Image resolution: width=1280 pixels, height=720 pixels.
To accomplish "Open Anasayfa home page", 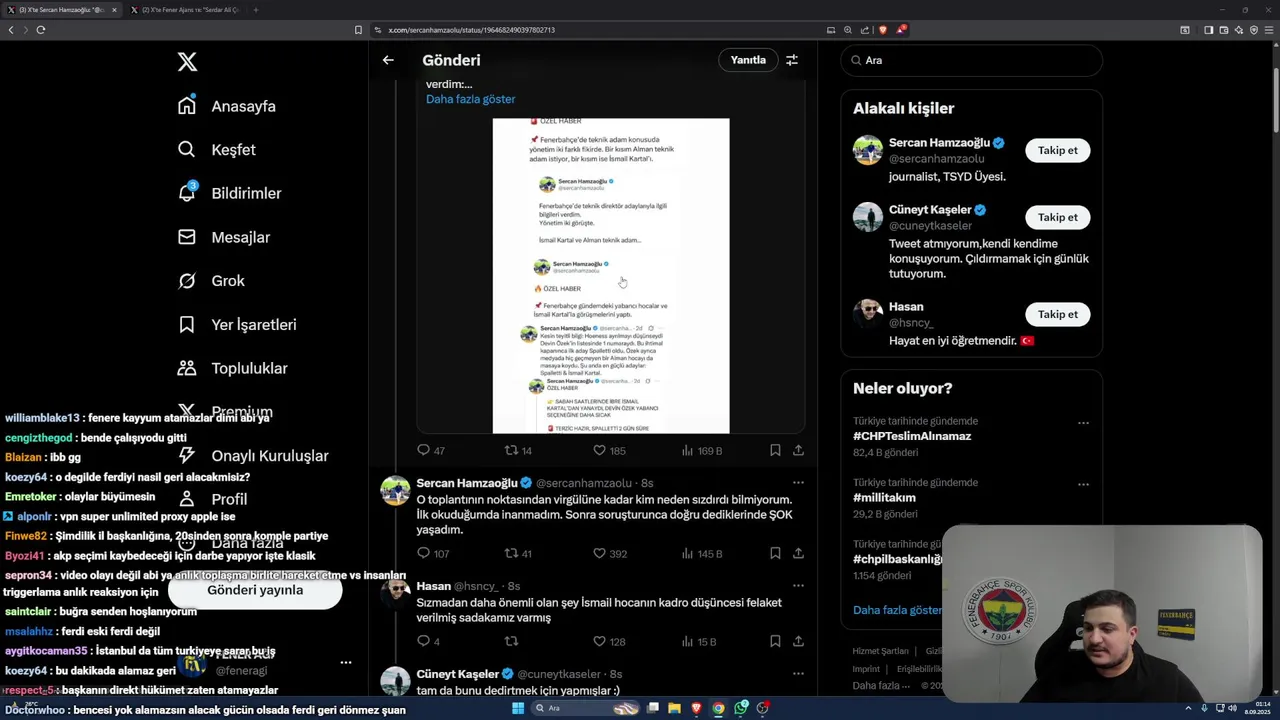I will click(227, 106).
